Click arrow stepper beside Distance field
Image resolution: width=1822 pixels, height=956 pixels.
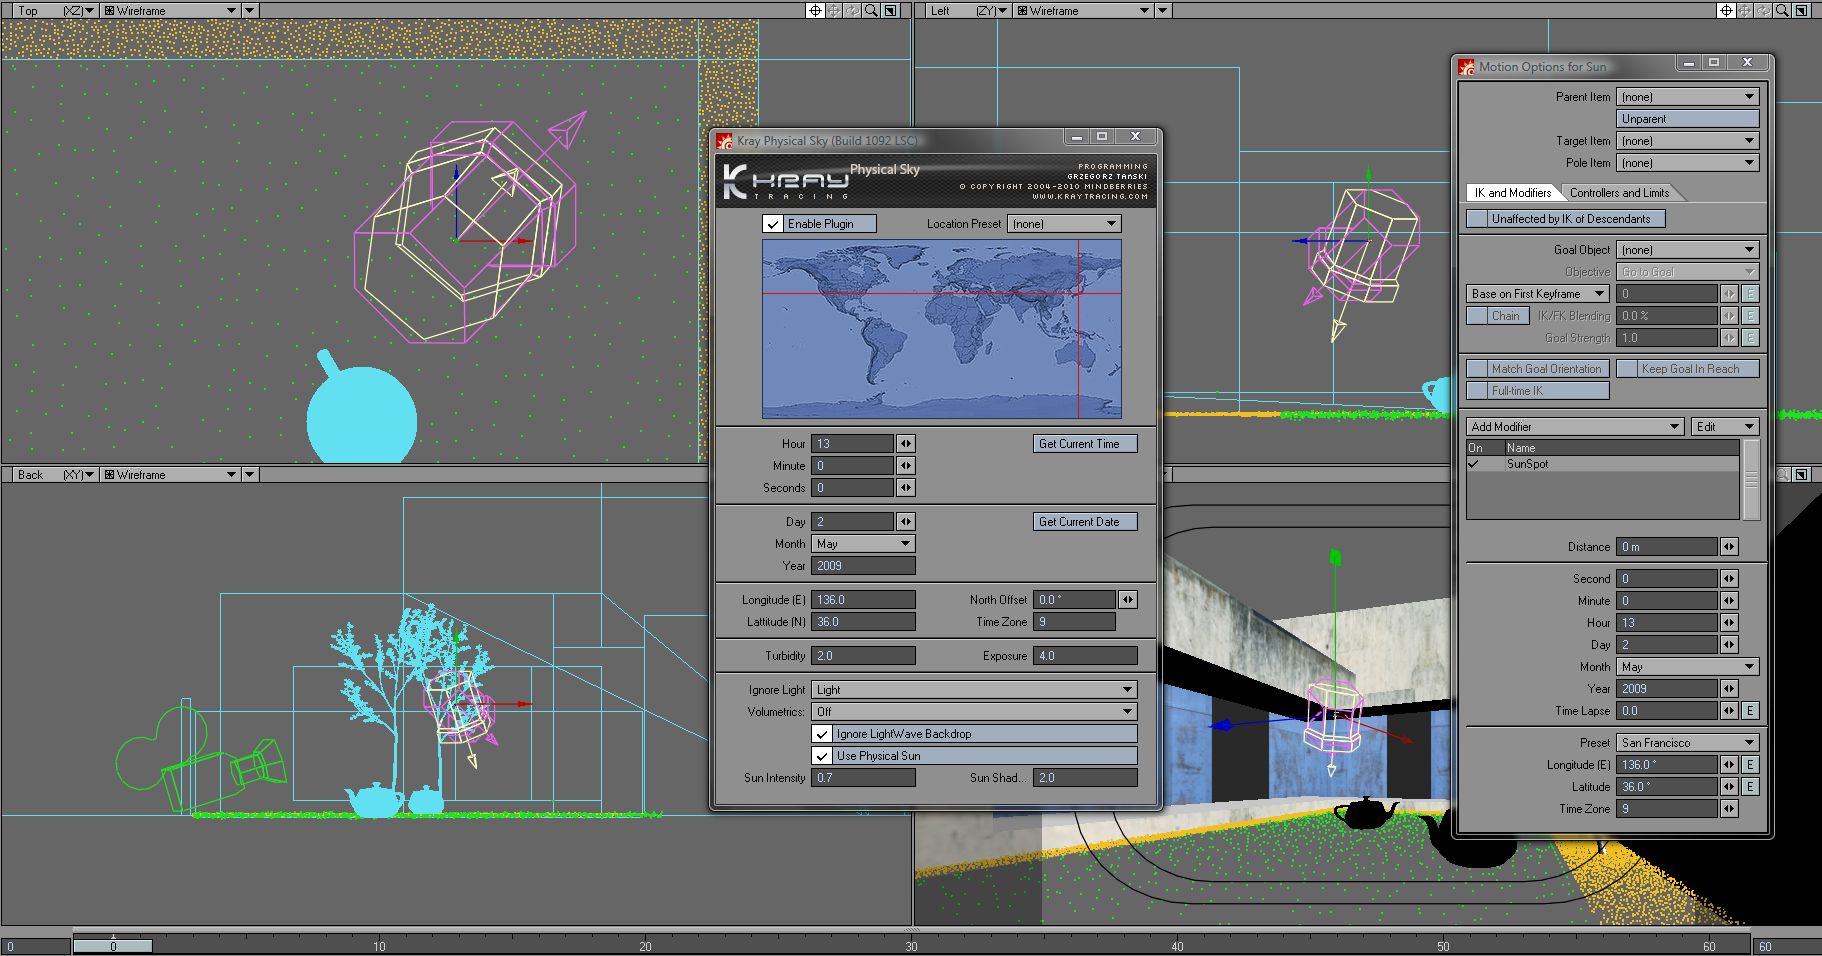1728,547
